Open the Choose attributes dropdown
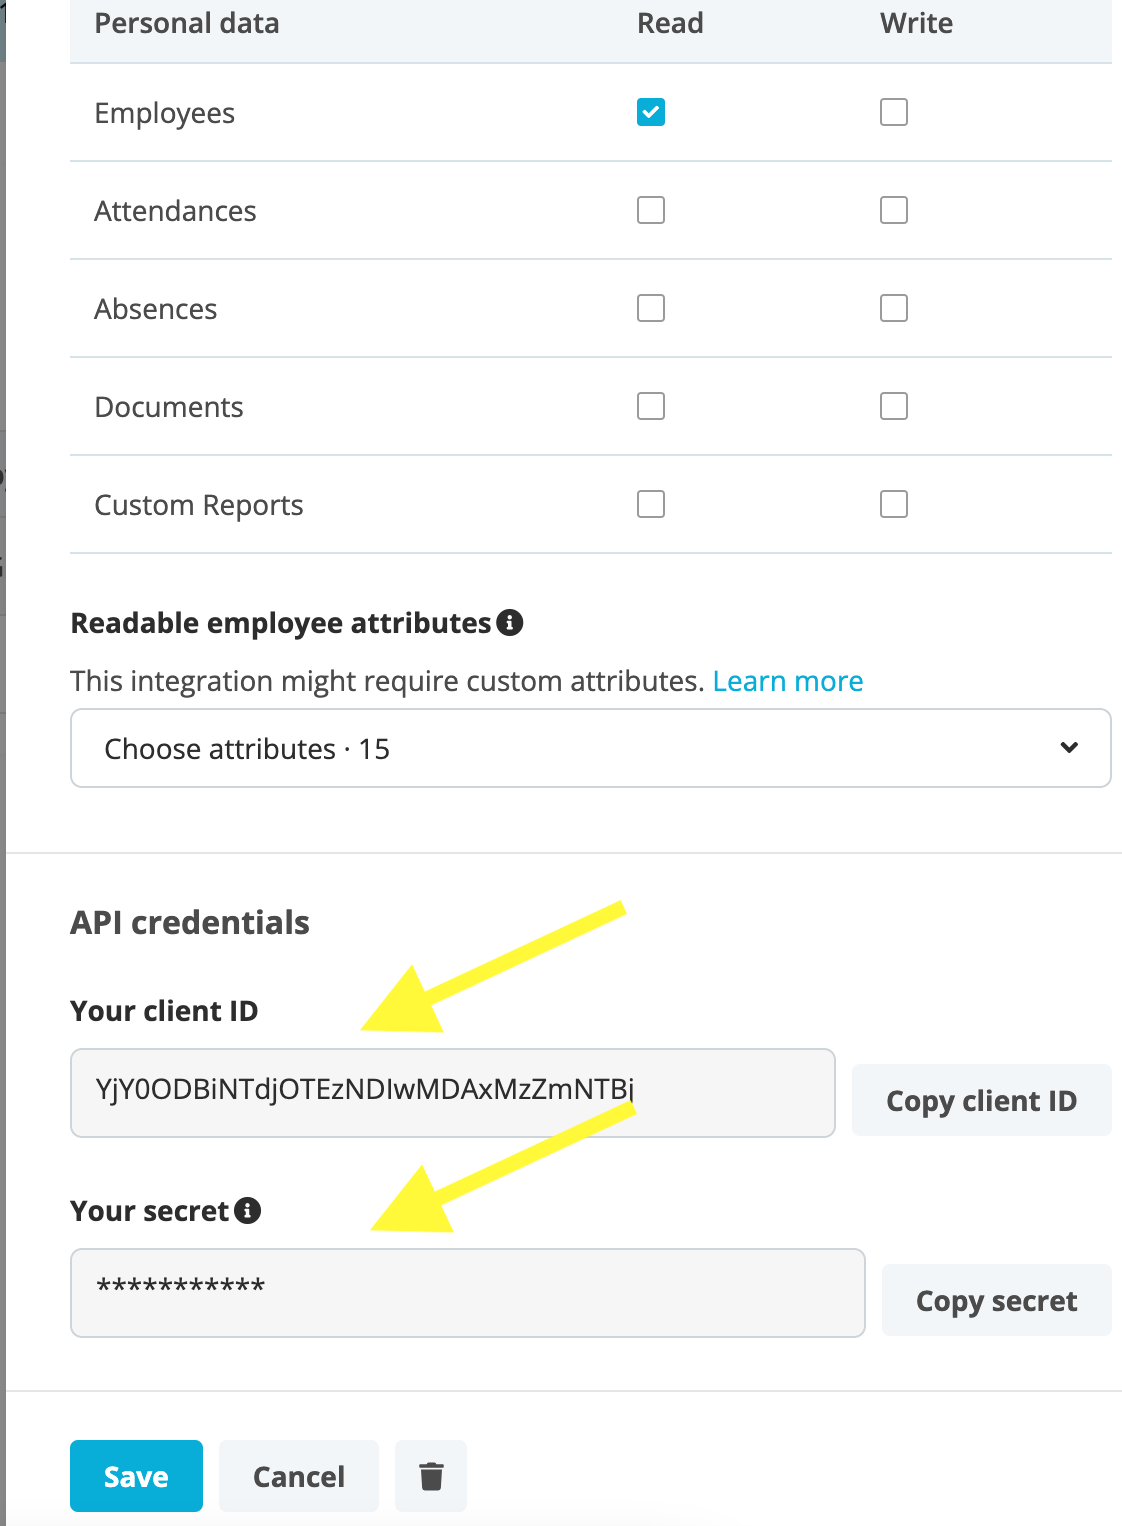 coord(591,748)
